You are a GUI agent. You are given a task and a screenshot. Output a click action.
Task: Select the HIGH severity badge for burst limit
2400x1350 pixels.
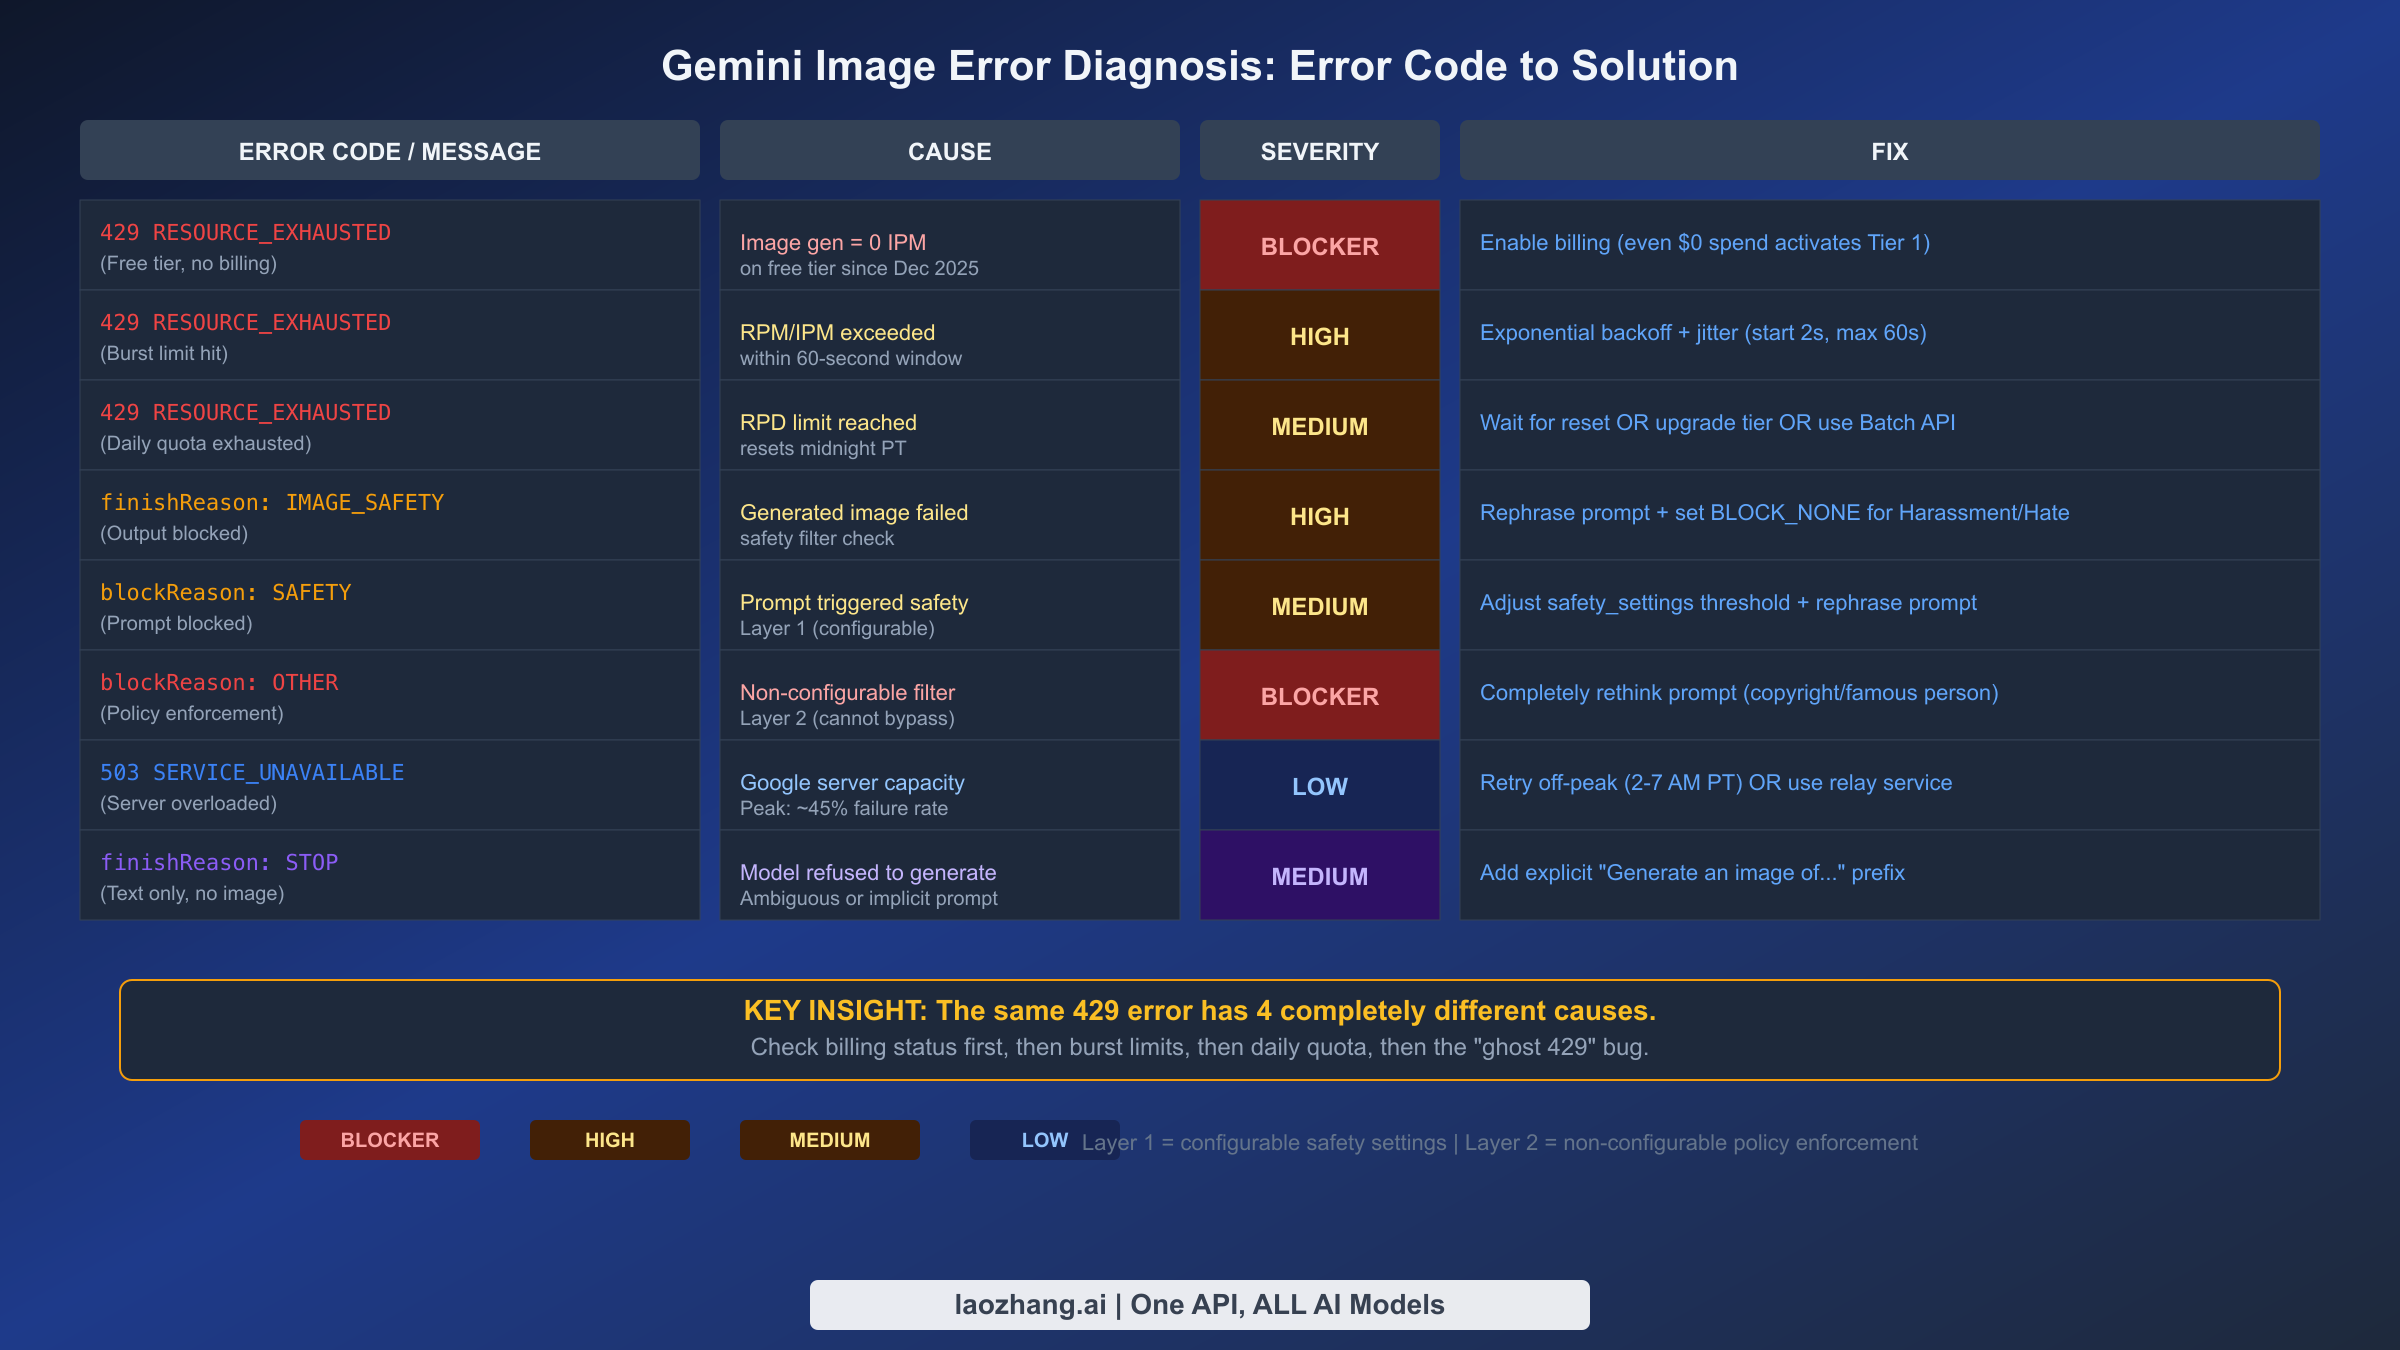tap(1318, 335)
